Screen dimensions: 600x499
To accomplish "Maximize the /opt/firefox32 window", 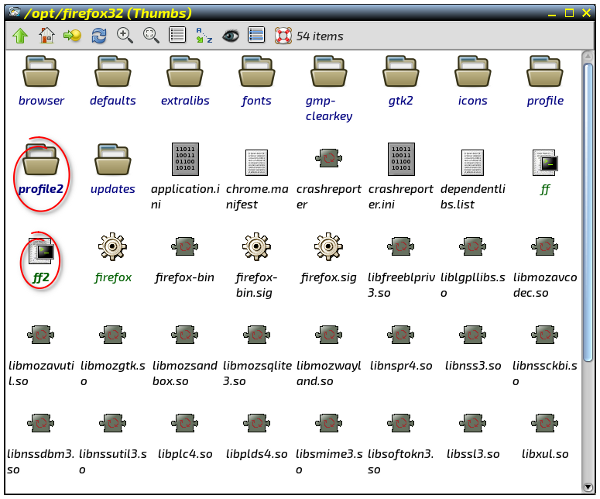I will (x=569, y=13).
